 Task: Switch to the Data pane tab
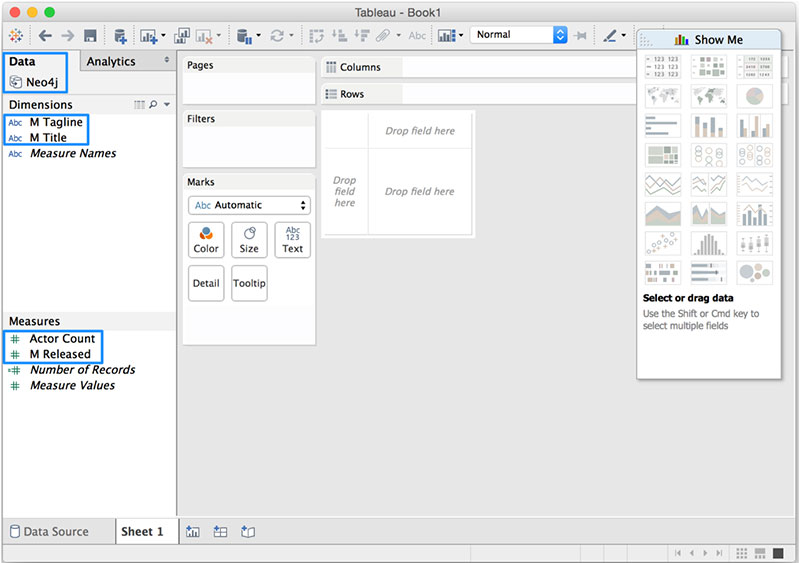click(x=22, y=61)
